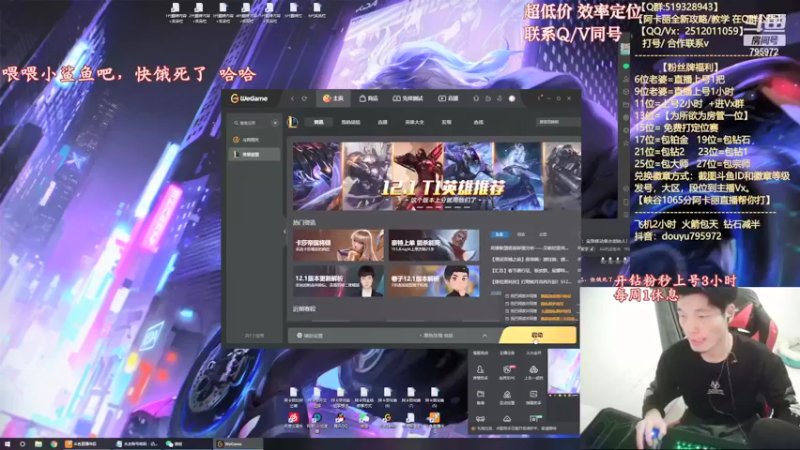Select the 英雄联盟 game in the sidebar
800x450 pixels.
[x=254, y=154]
